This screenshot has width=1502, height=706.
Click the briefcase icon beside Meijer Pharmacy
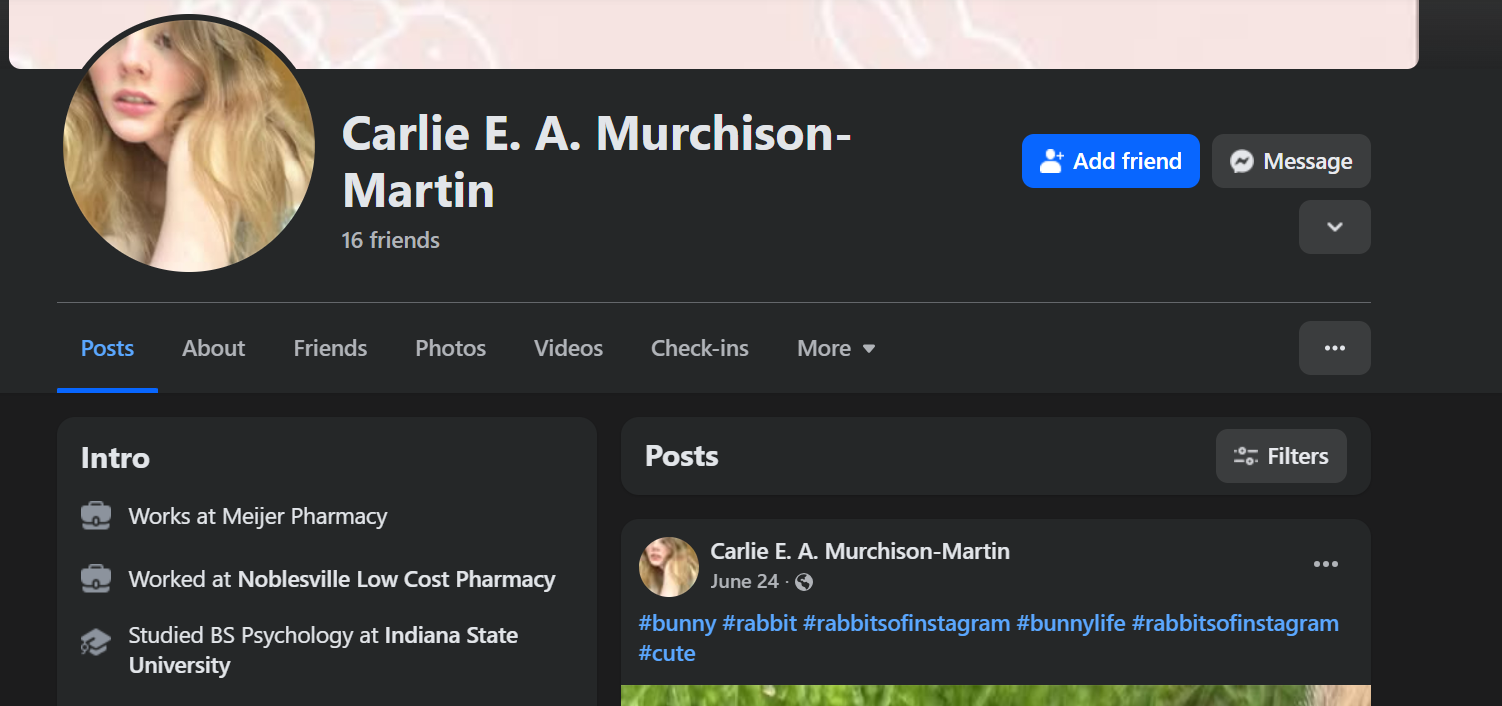point(96,516)
